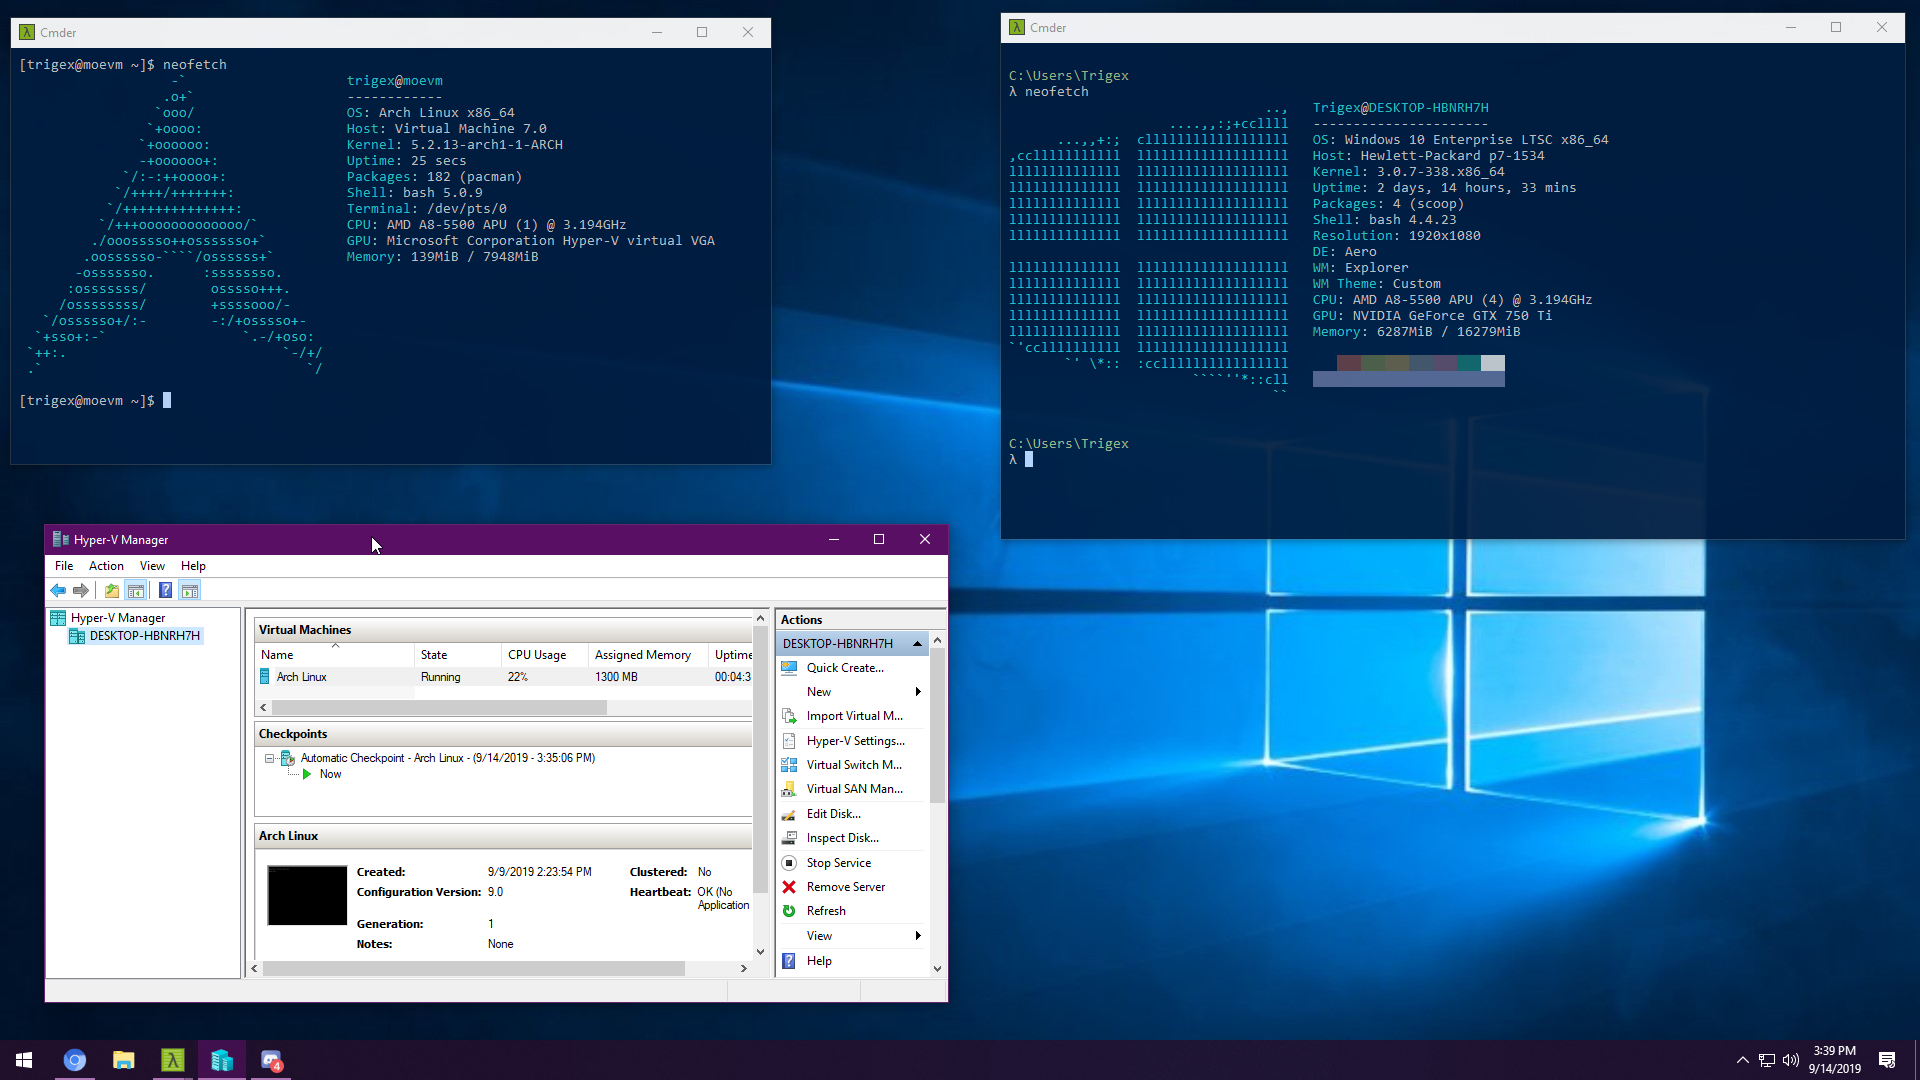
Task: Toggle the console tree pane visibility
Action: 136,591
